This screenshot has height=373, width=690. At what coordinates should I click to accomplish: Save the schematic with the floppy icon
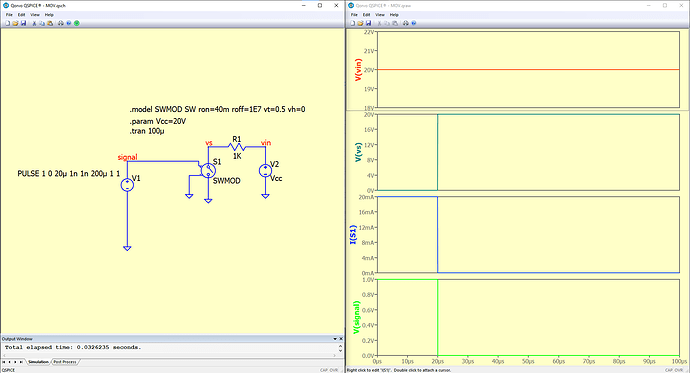pos(23,23)
